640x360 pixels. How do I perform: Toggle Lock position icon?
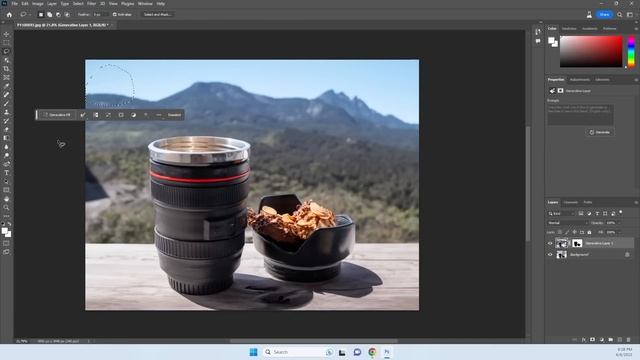pyautogui.click(x=574, y=232)
